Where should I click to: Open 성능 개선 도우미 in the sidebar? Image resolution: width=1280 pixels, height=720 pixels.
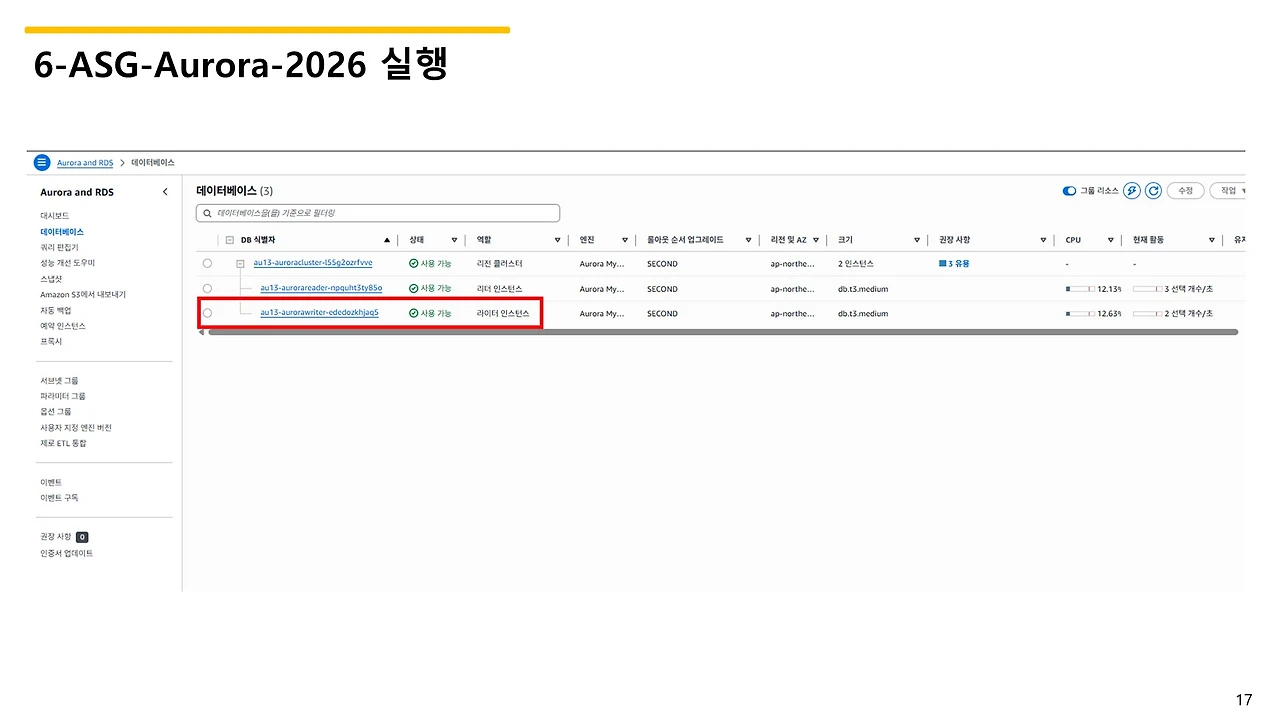coord(67,263)
